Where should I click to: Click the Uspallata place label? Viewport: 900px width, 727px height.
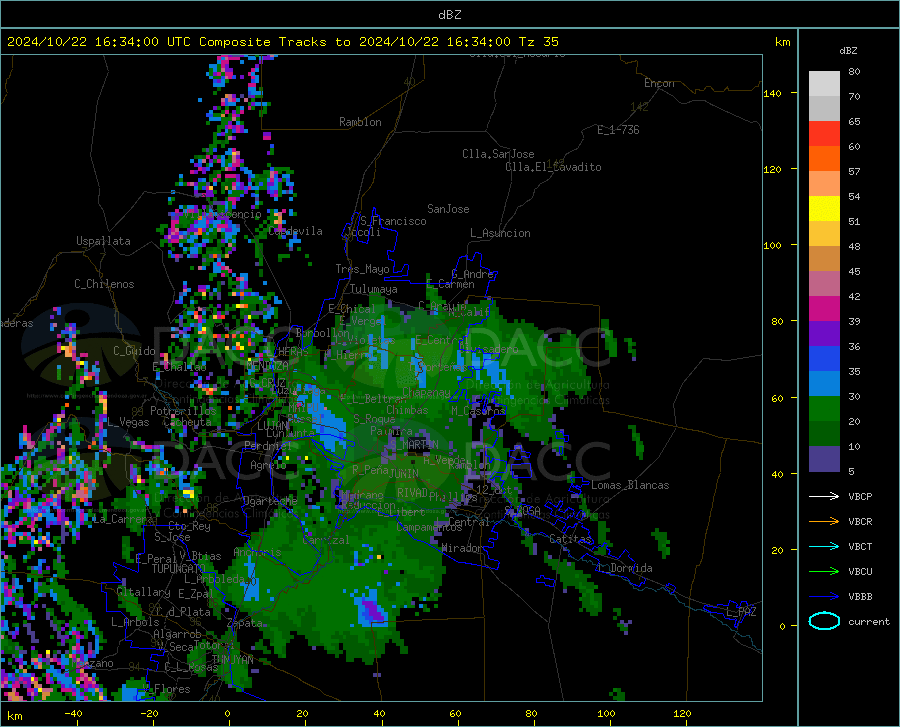[x=103, y=241]
